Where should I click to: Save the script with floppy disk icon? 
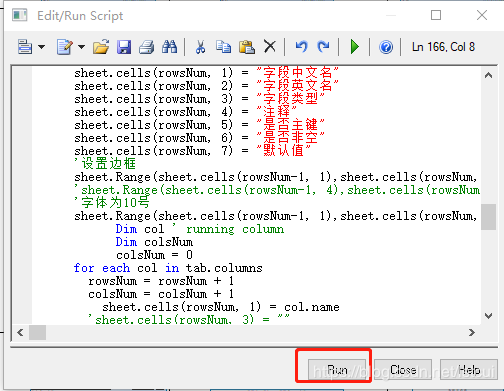(x=124, y=47)
